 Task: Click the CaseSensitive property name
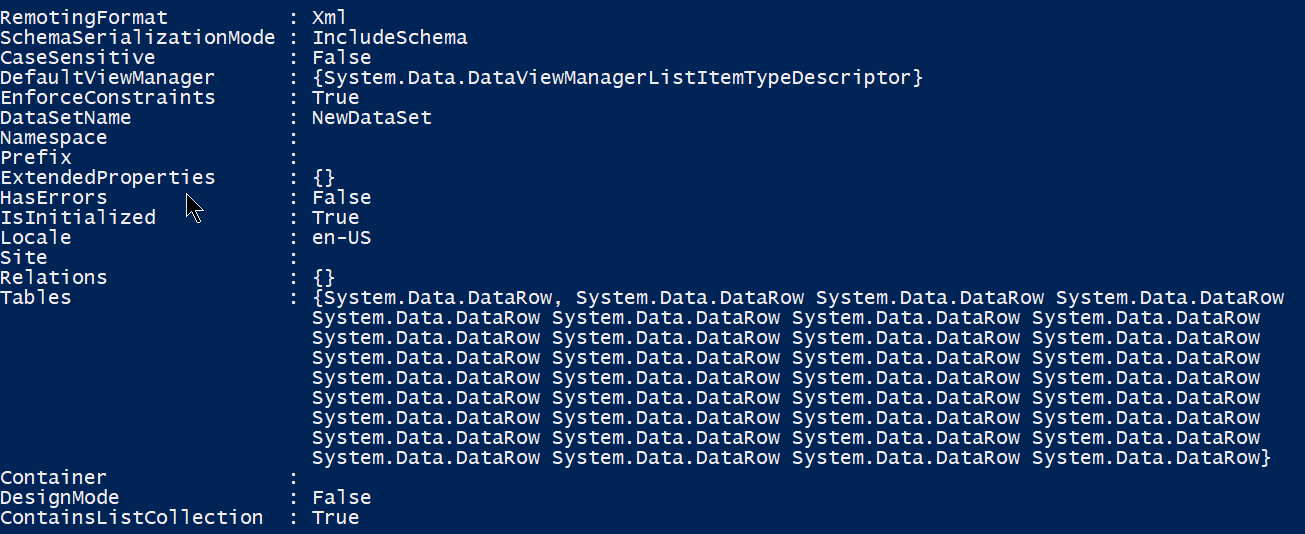tap(77, 58)
